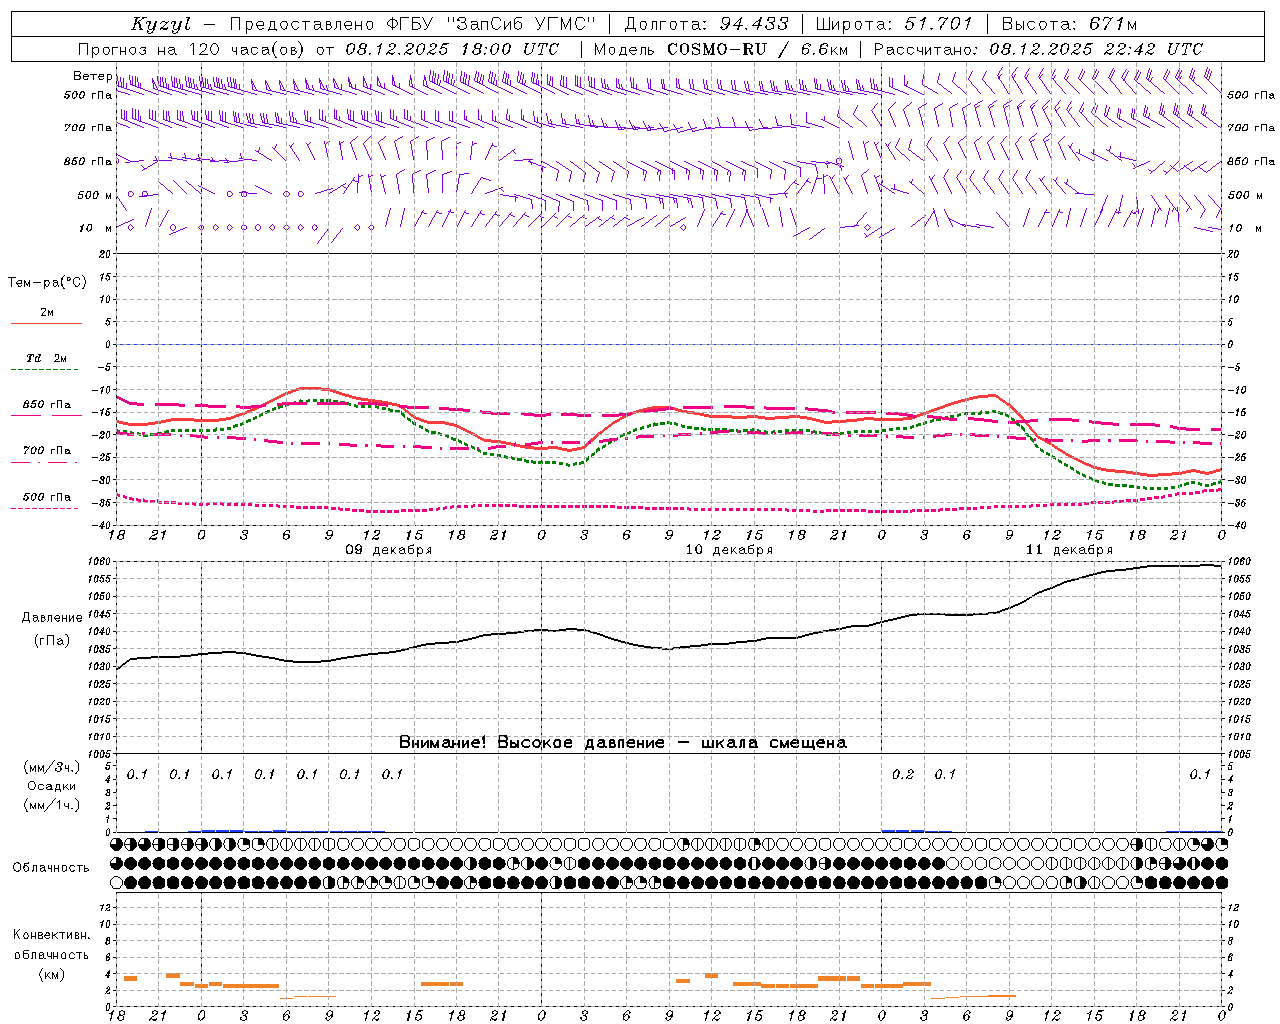Select "Рассчитано: 08.12.2025 22:42 UTC" text
Screen dimensions: 1280x1024
tap(1039, 49)
